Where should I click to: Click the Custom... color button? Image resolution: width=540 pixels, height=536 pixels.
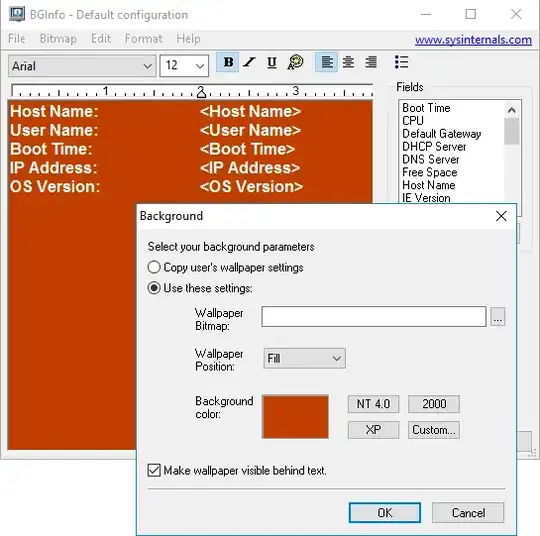434,430
